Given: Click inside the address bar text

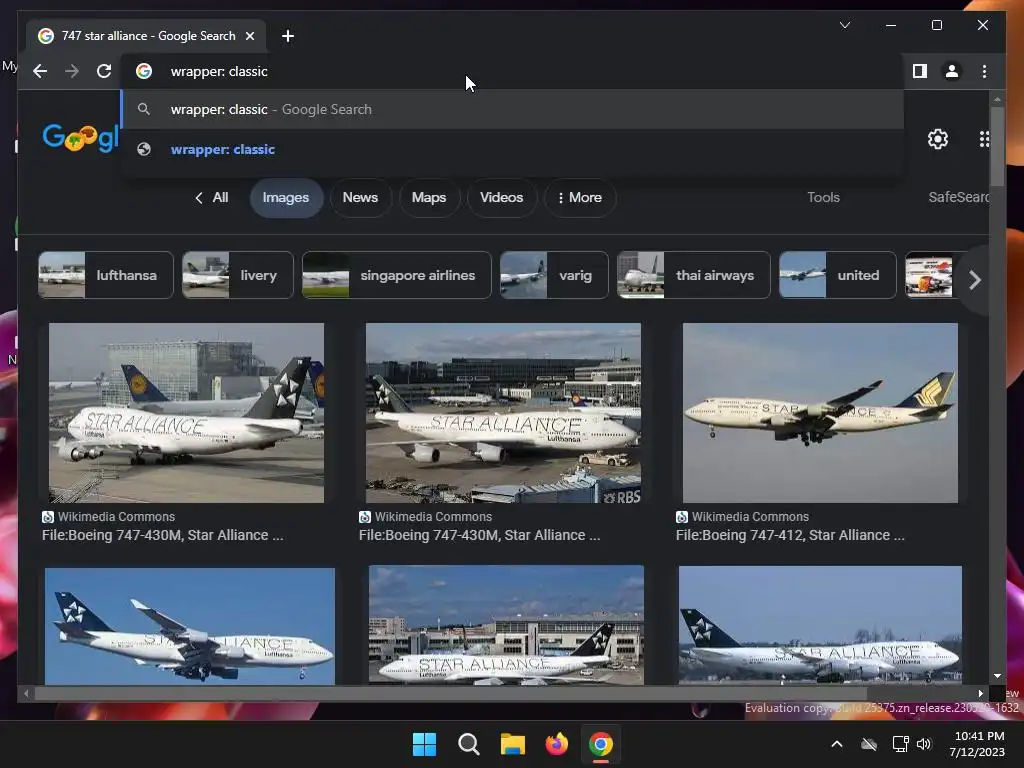Looking at the screenshot, I should 219,71.
